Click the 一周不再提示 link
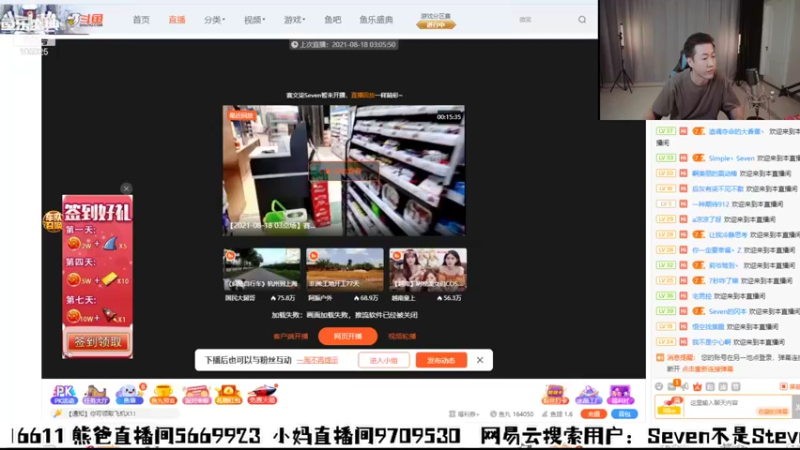The image size is (800, 450). click(317, 360)
